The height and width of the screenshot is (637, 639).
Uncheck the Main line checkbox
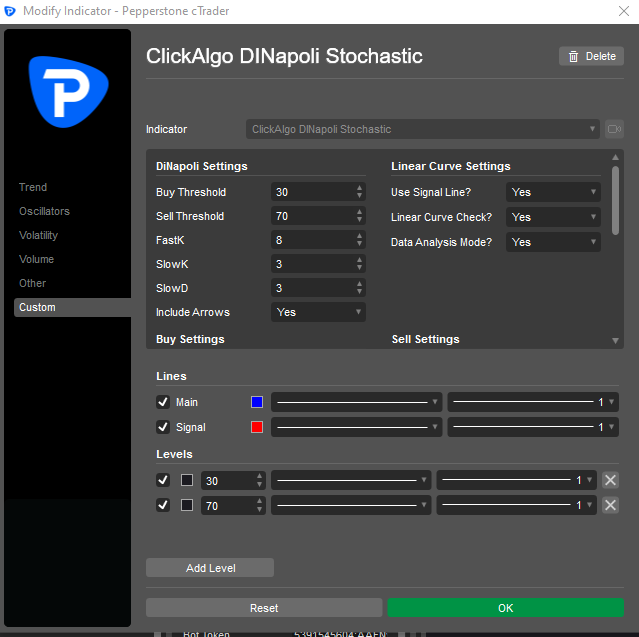[163, 402]
